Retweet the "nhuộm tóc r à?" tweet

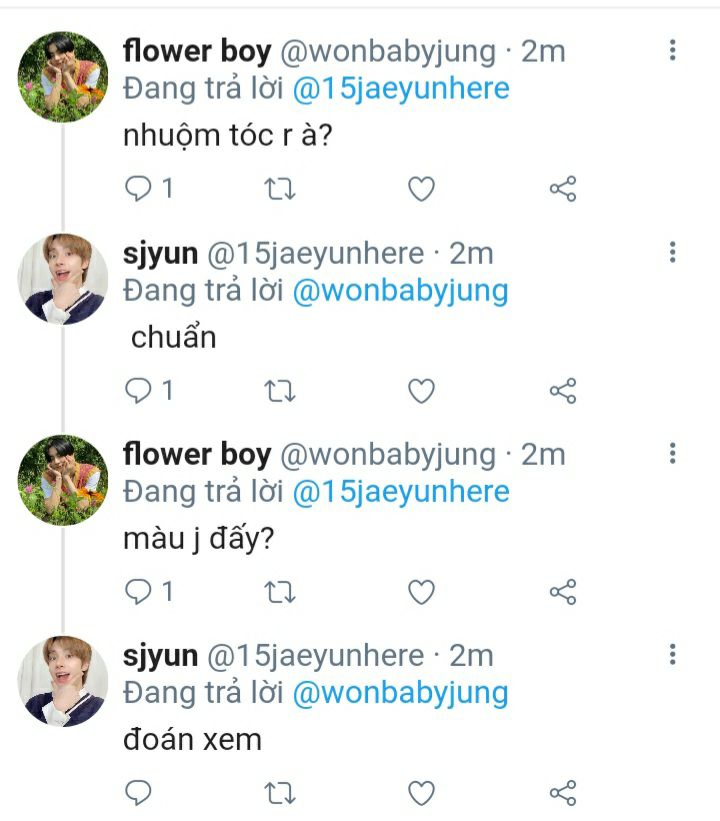(x=280, y=190)
